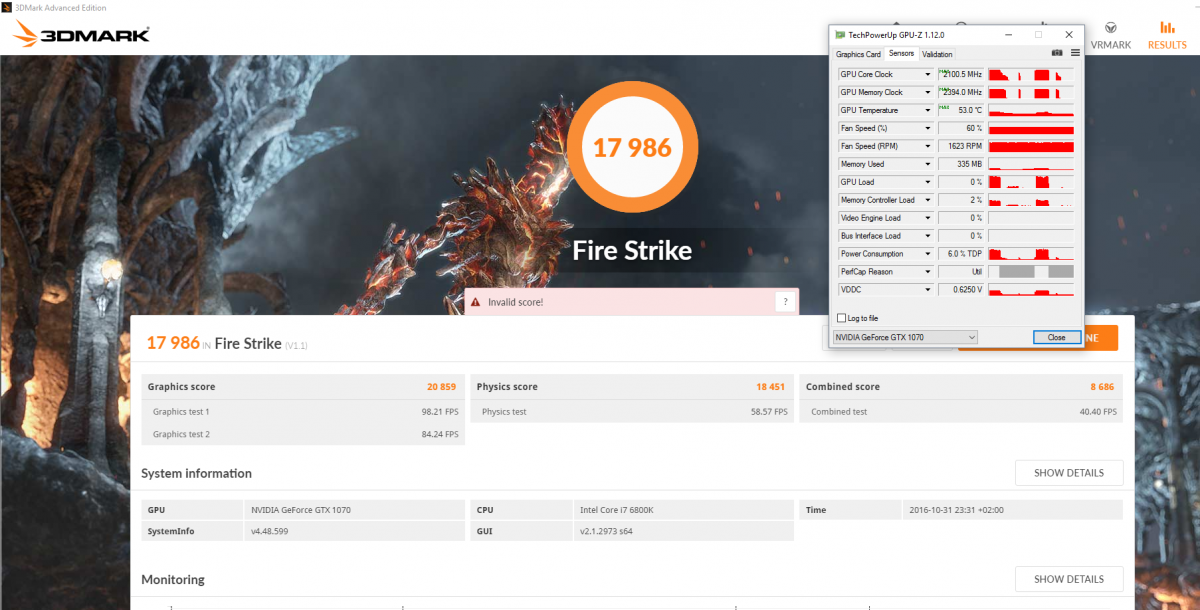Open the Bus Interface Load sensor dropdown
This screenshot has height=610, width=1200.
tap(928, 236)
